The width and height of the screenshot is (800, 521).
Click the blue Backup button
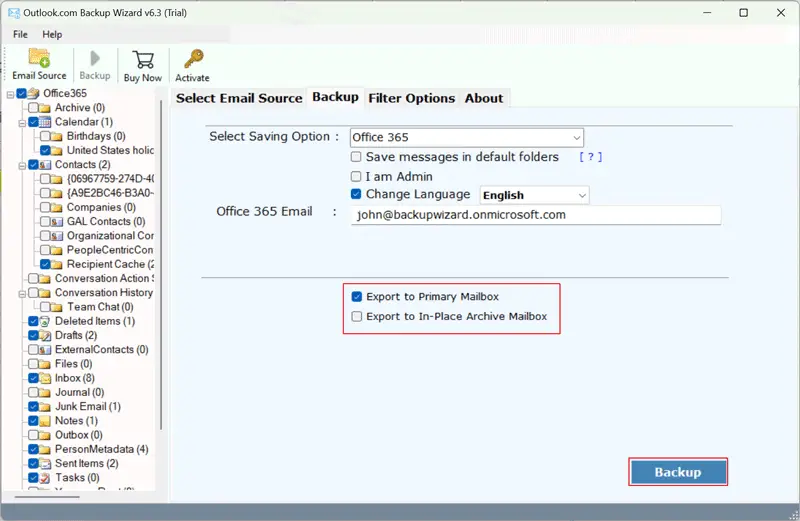pyautogui.click(x=678, y=472)
